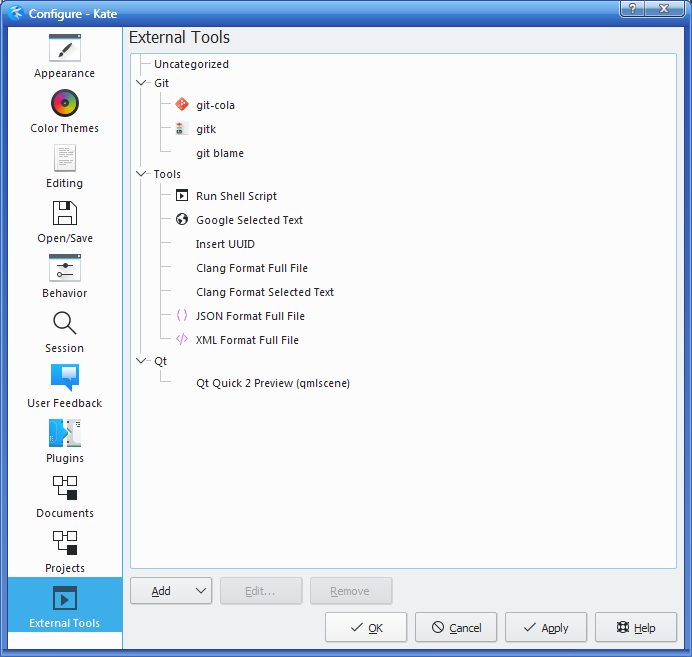Select the Google Selected Text label
The image size is (692, 657).
(x=249, y=220)
